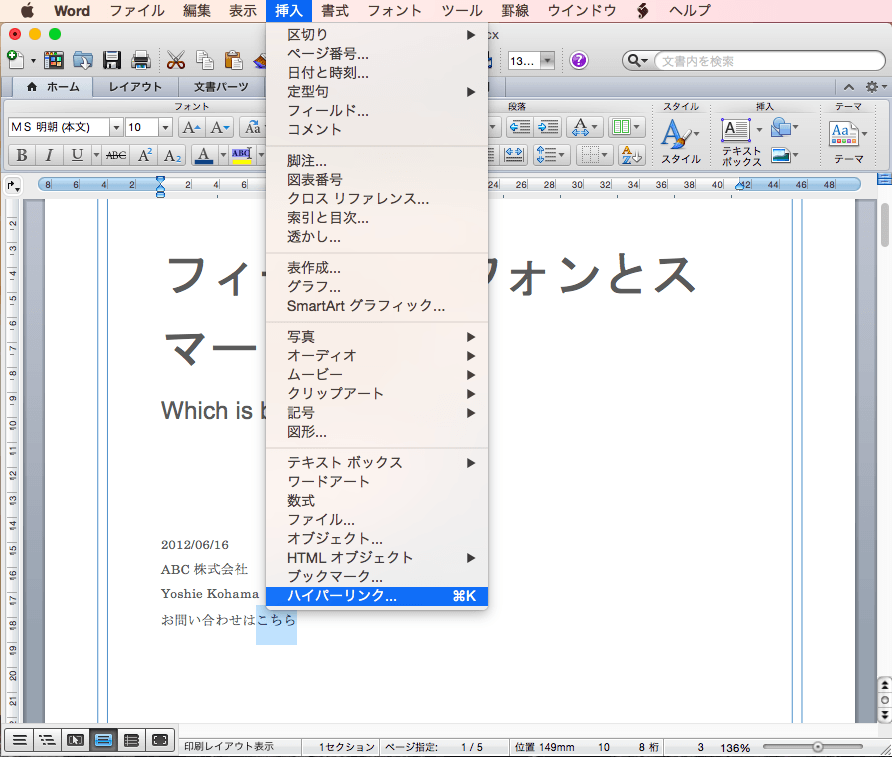Image resolution: width=892 pixels, height=757 pixels.
Task: Toggle Bold formatting
Action: [x=22, y=155]
